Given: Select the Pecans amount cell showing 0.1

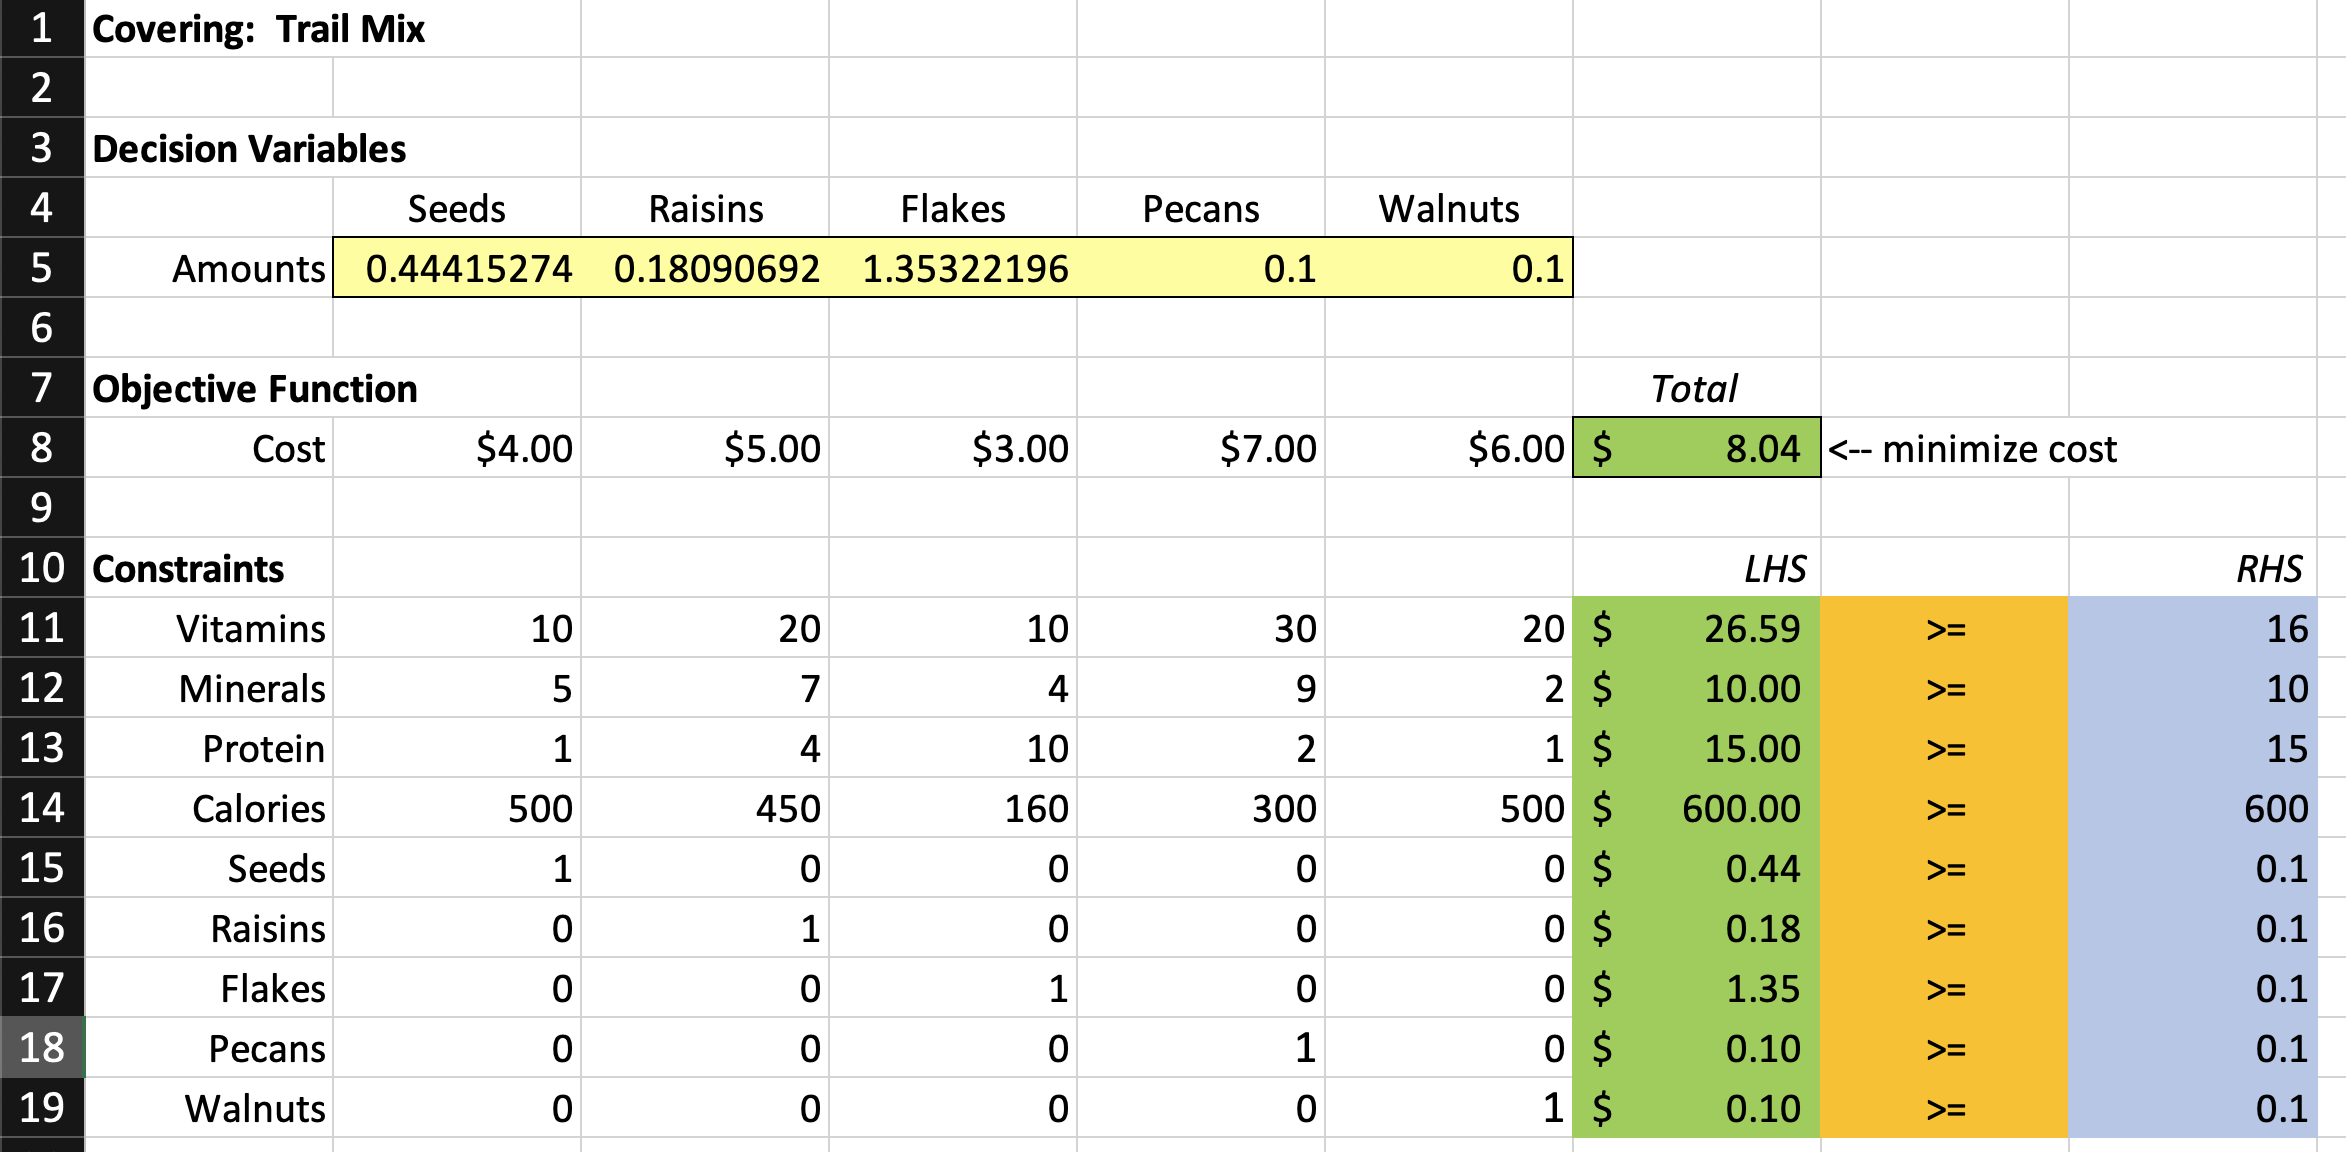Looking at the screenshot, I should click(x=1200, y=268).
